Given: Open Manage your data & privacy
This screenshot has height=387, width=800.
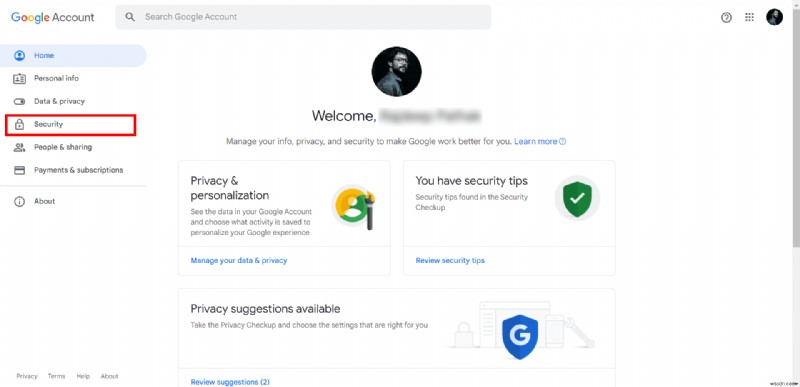Looking at the screenshot, I should coord(239,261).
